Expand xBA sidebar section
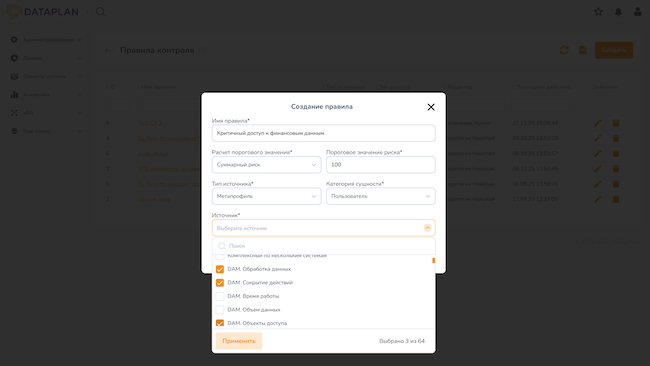 point(46,113)
